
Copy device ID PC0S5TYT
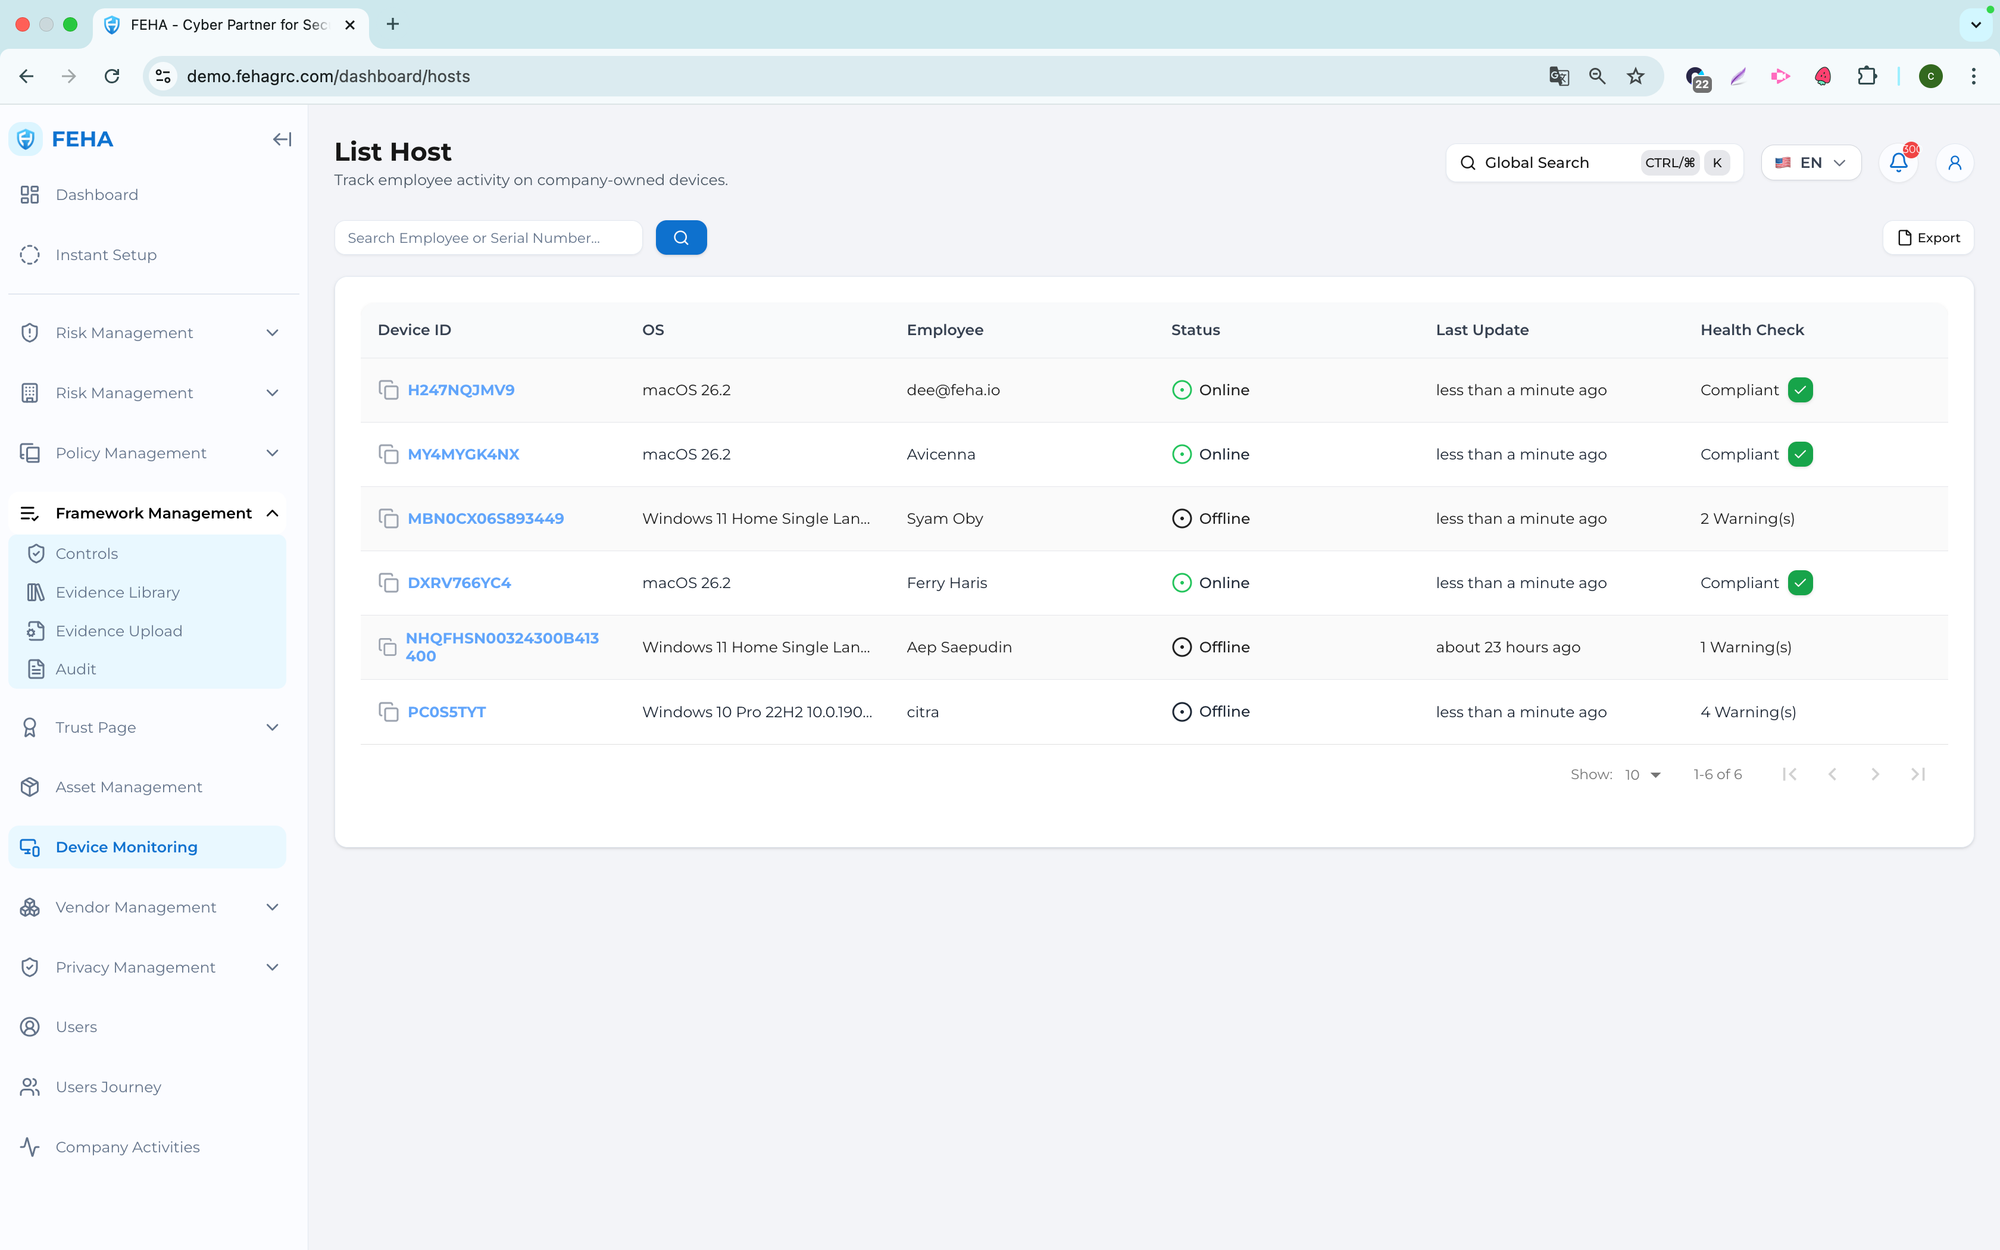click(388, 712)
